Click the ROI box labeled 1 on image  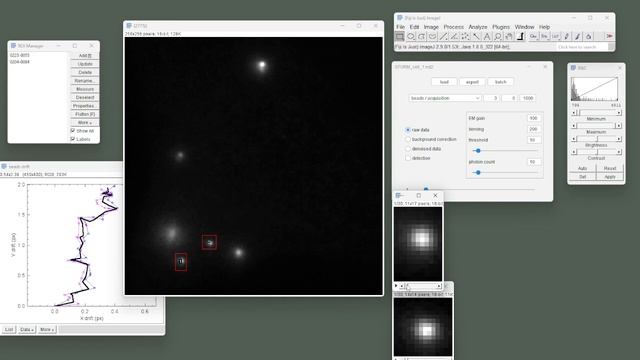[x=181, y=262]
